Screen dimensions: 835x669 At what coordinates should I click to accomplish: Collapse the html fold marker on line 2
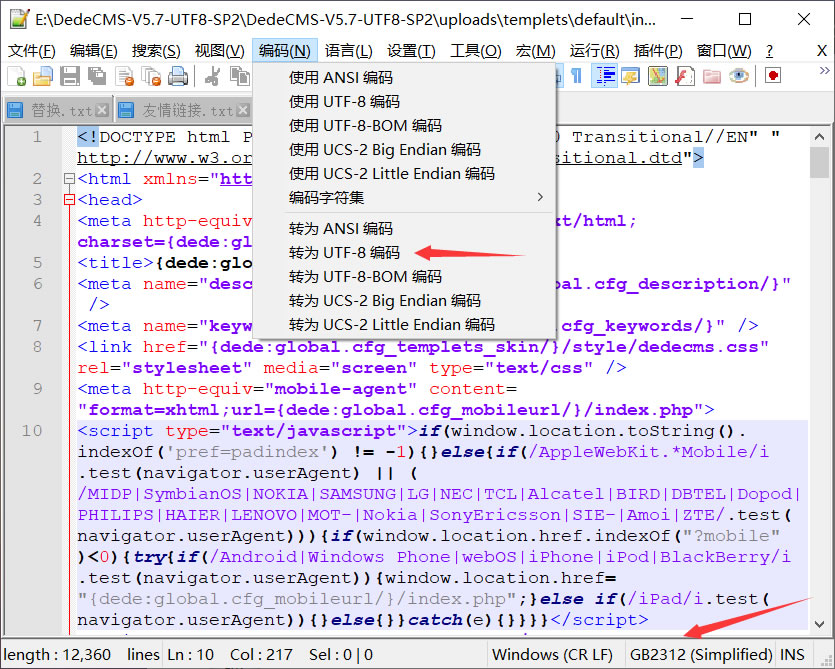[x=69, y=179]
